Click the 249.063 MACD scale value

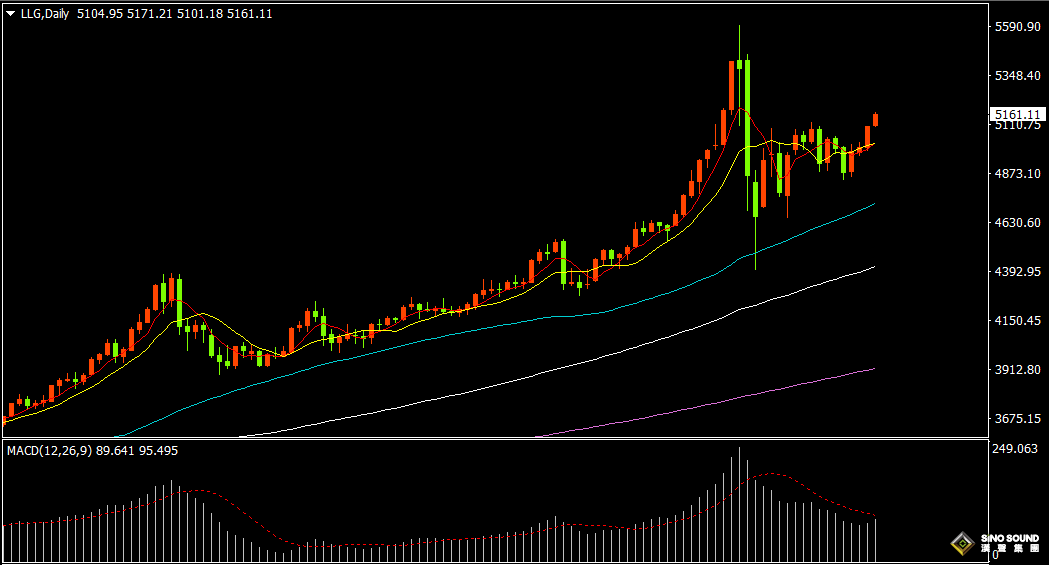[1014, 450]
